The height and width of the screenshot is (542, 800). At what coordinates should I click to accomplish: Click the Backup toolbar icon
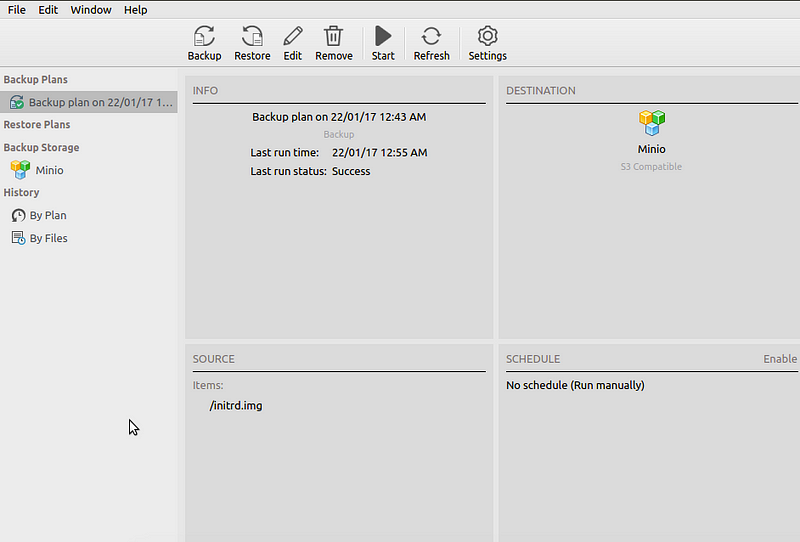pos(204,37)
